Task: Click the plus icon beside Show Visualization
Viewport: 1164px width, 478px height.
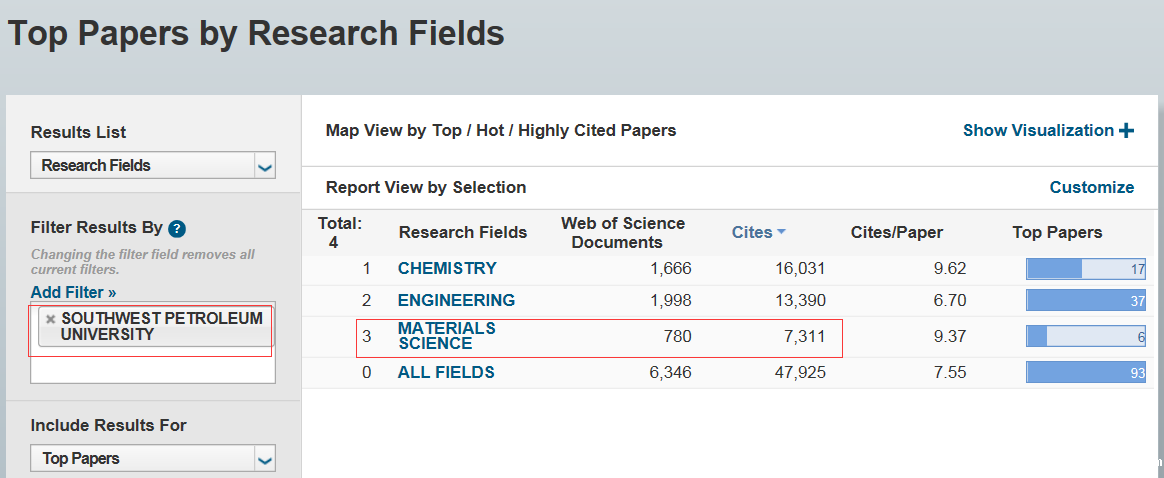Action: coord(1127,130)
